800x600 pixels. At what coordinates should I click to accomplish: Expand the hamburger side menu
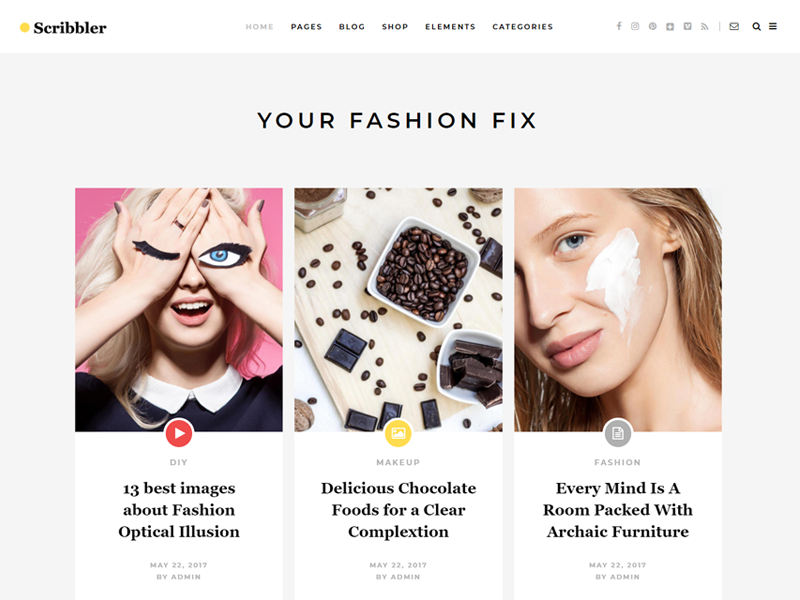[773, 26]
